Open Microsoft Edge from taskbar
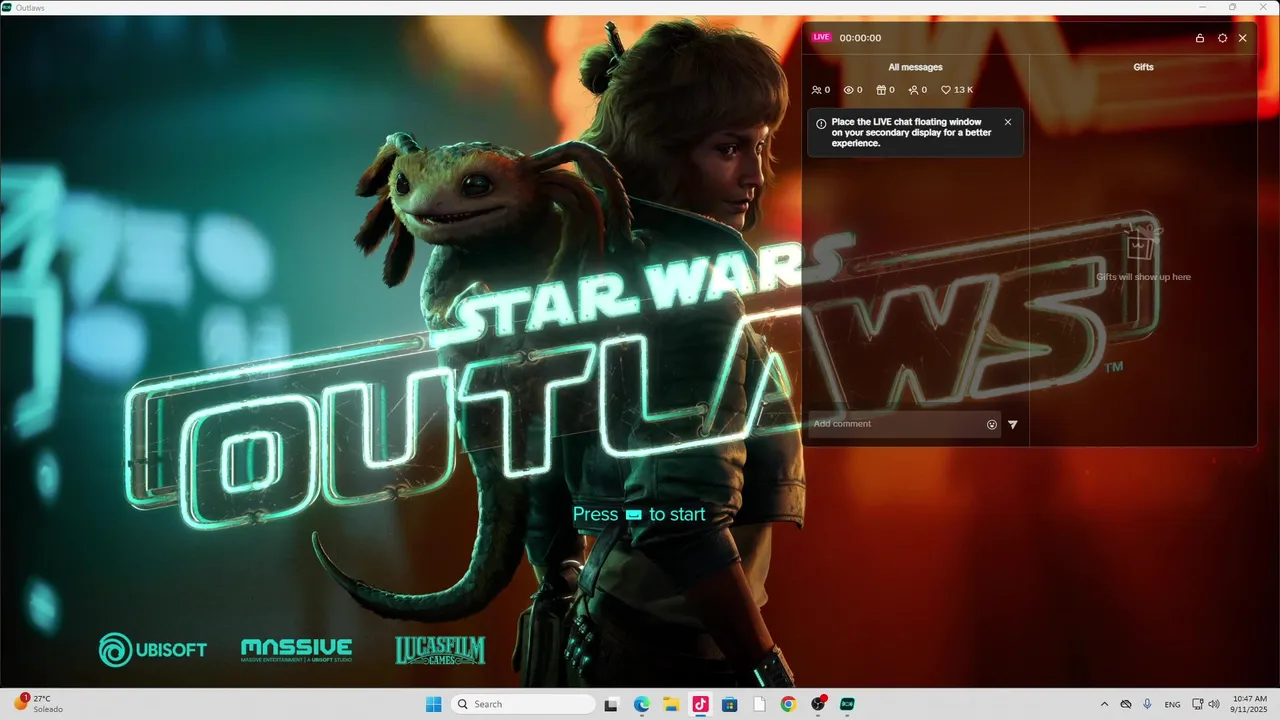 pos(641,704)
